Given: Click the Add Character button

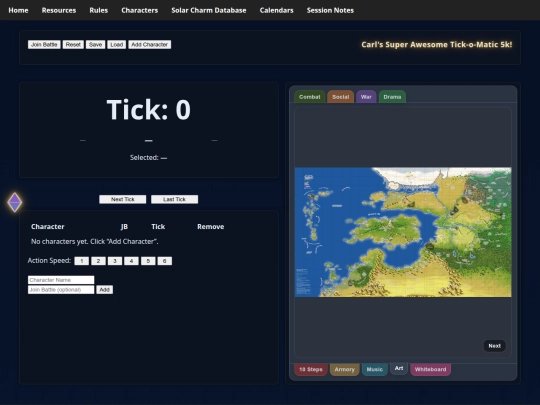Looking at the screenshot, I should coord(149,45).
